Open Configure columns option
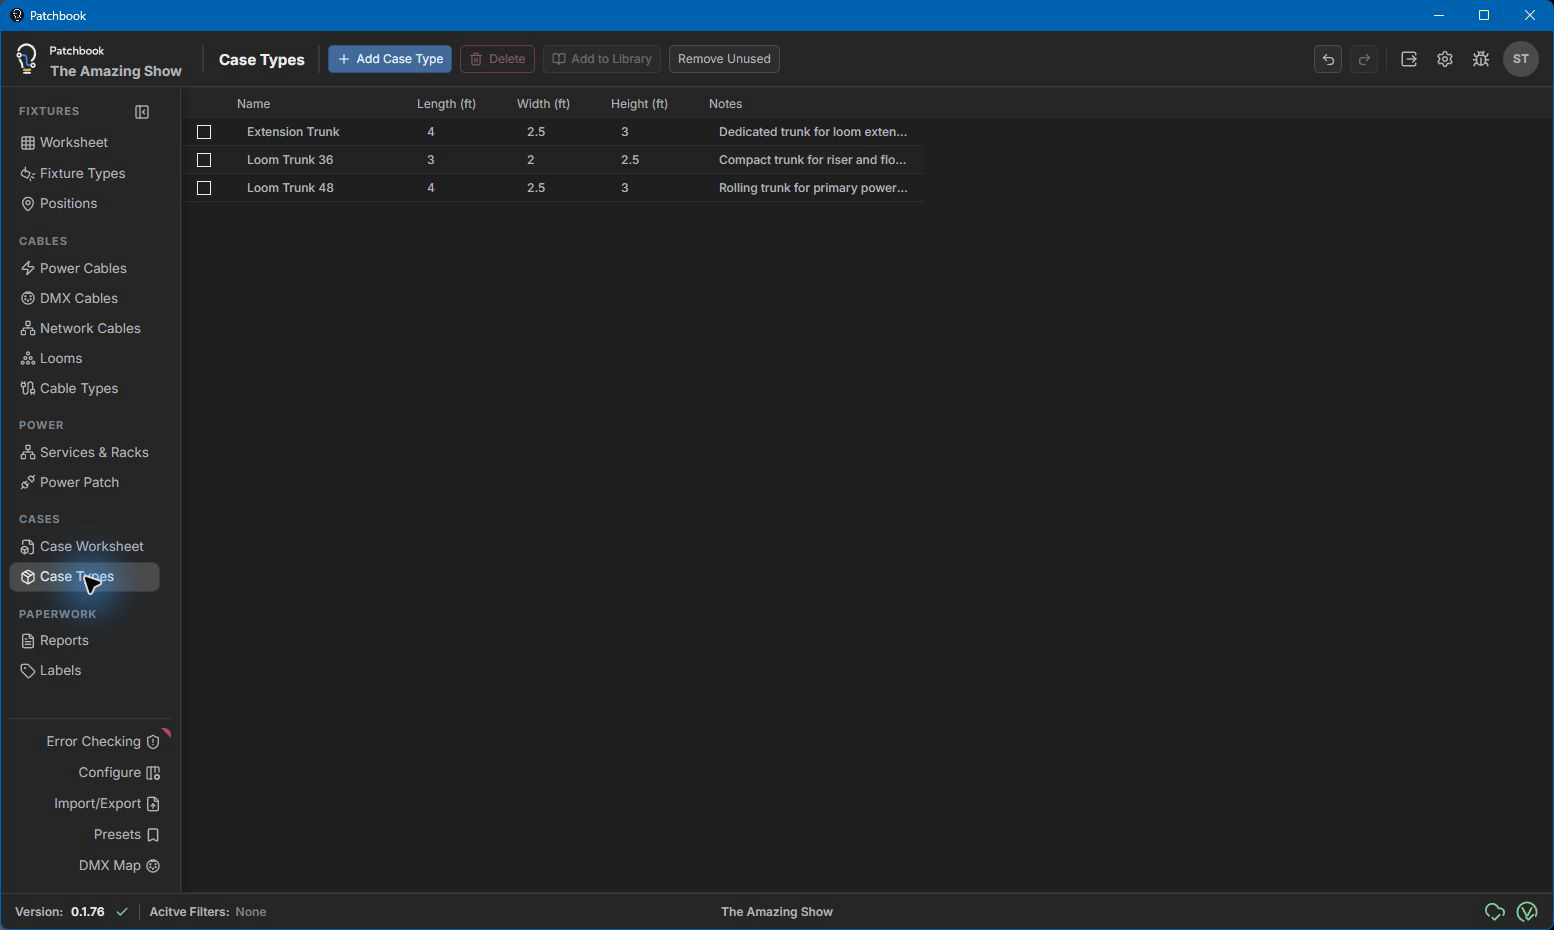This screenshot has height=930, width=1554. pyautogui.click(x=119, y=772)
